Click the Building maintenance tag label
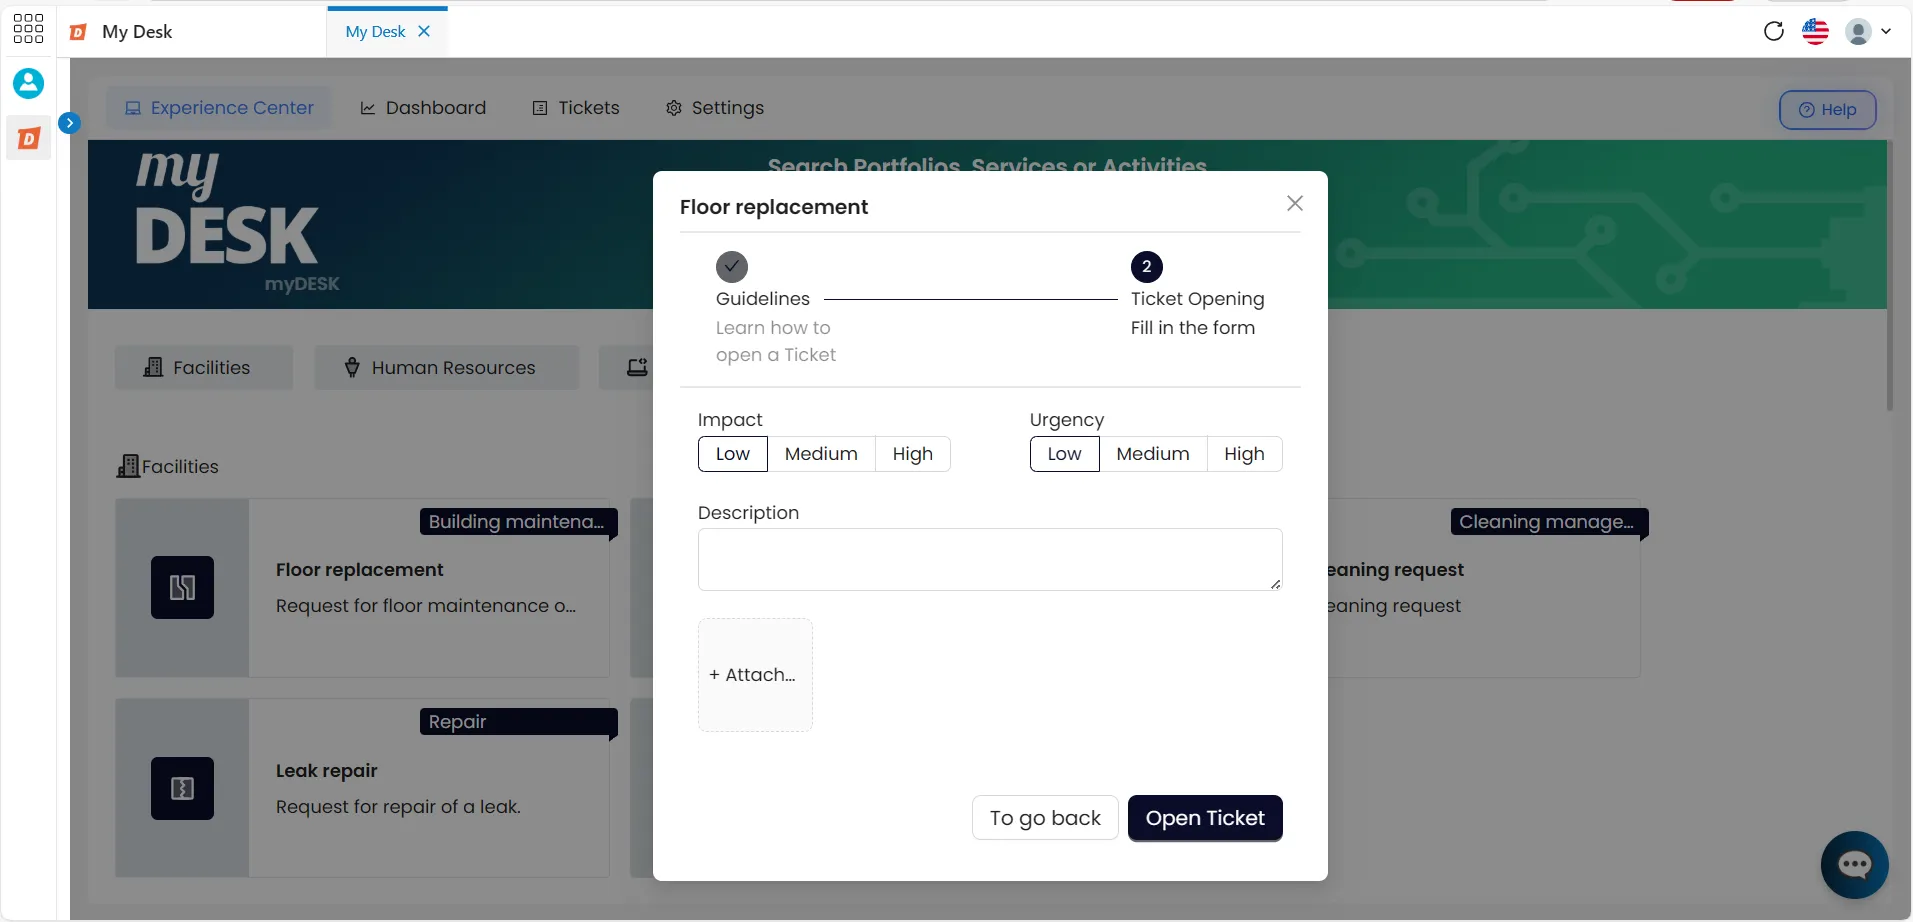The height and width of the screenshot is (922, 1913). pos(518,522)
